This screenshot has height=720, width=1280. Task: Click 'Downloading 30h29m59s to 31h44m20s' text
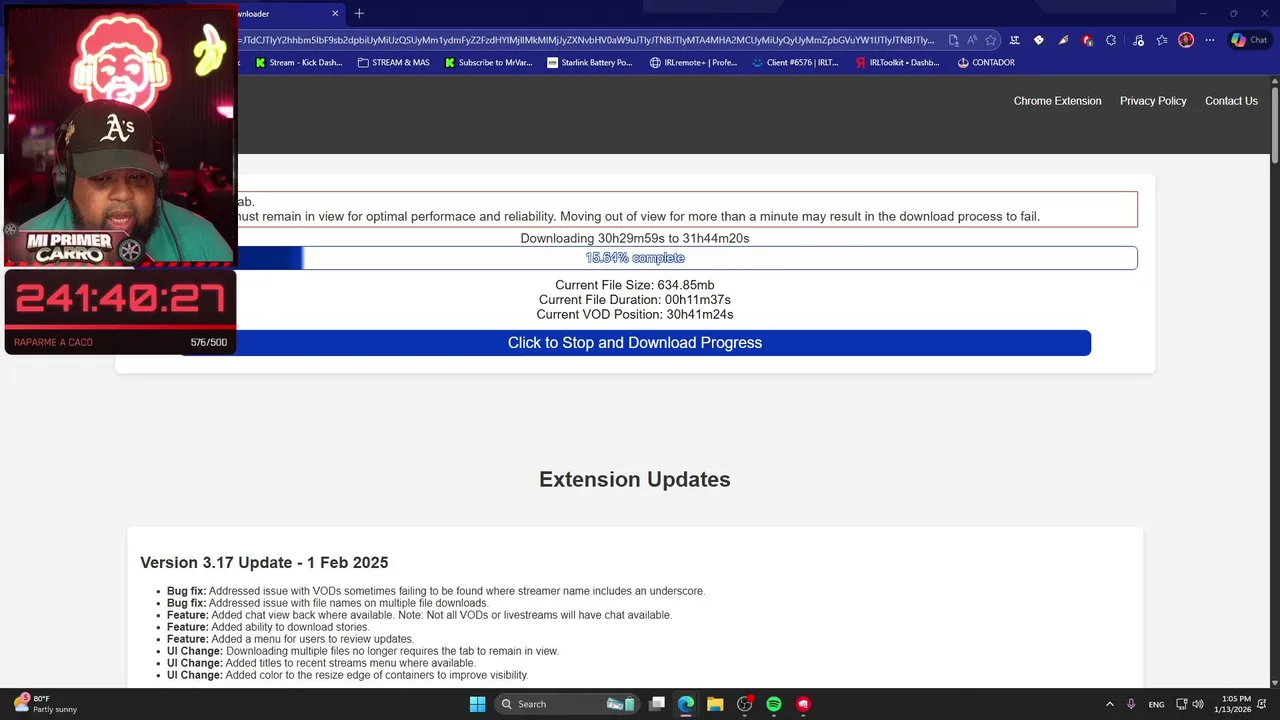coord(635,238)
